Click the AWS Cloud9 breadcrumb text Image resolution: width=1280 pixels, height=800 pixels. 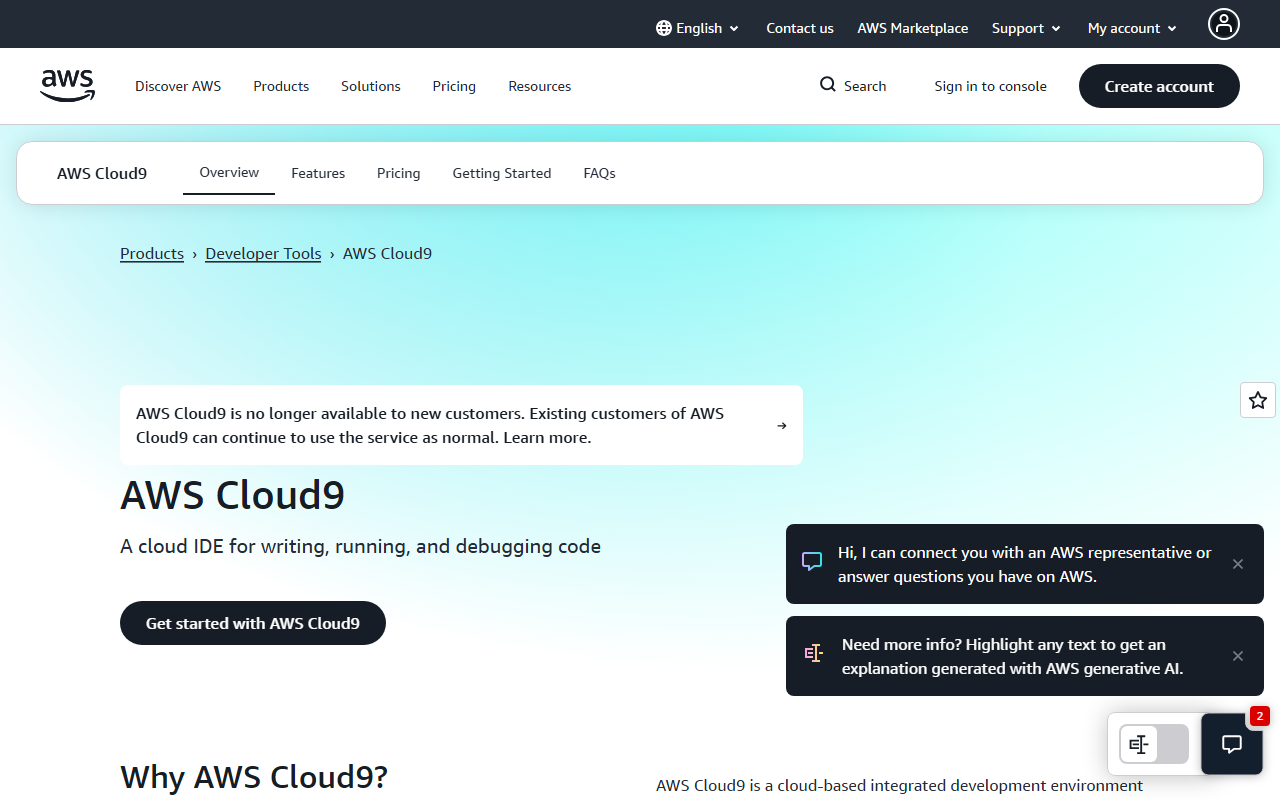[x=388, y=254]
